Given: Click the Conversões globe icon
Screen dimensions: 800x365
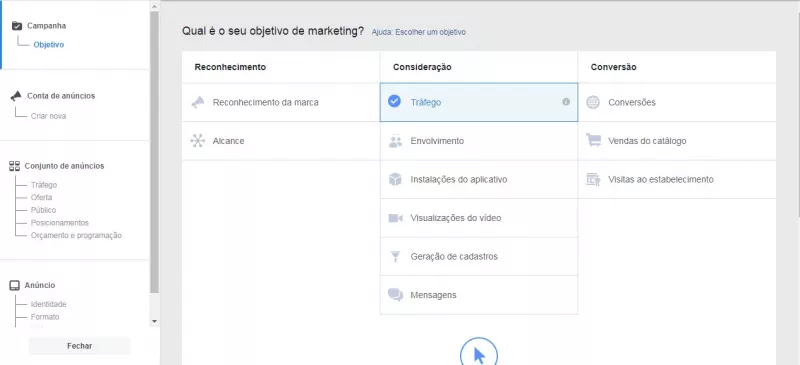Looking at the screenshot, I should (593, 103).
